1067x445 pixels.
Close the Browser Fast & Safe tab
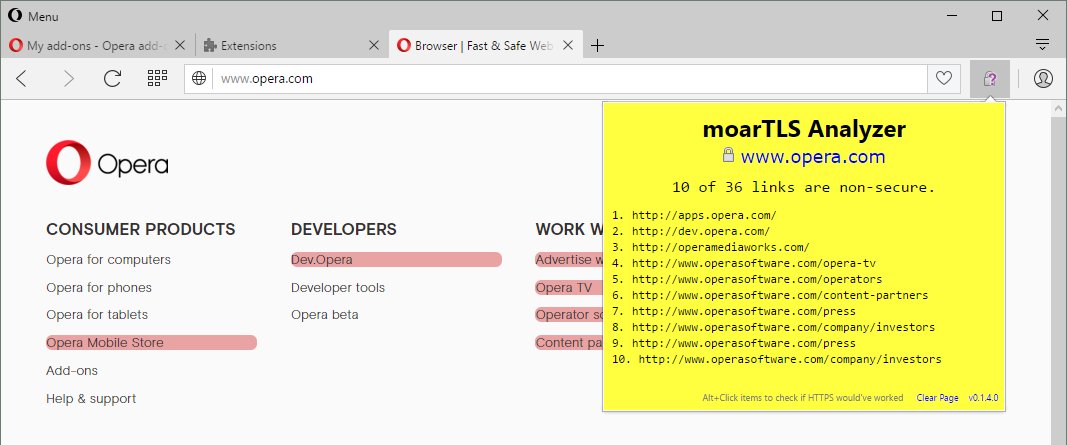point(569,46)
